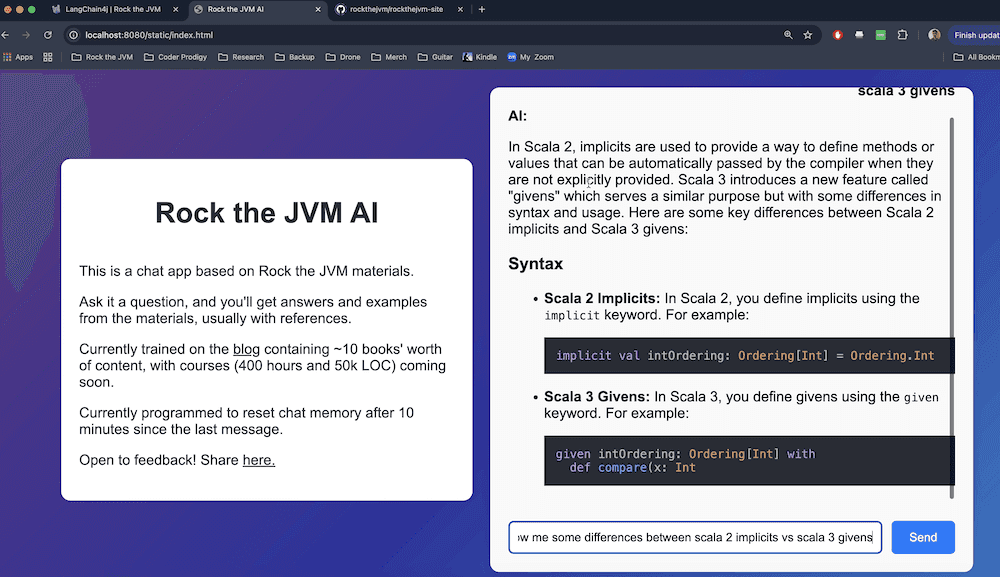Reload the page with the refresh icon
The width and height of the screenshot is (1000, 577).
click(47, 35)
